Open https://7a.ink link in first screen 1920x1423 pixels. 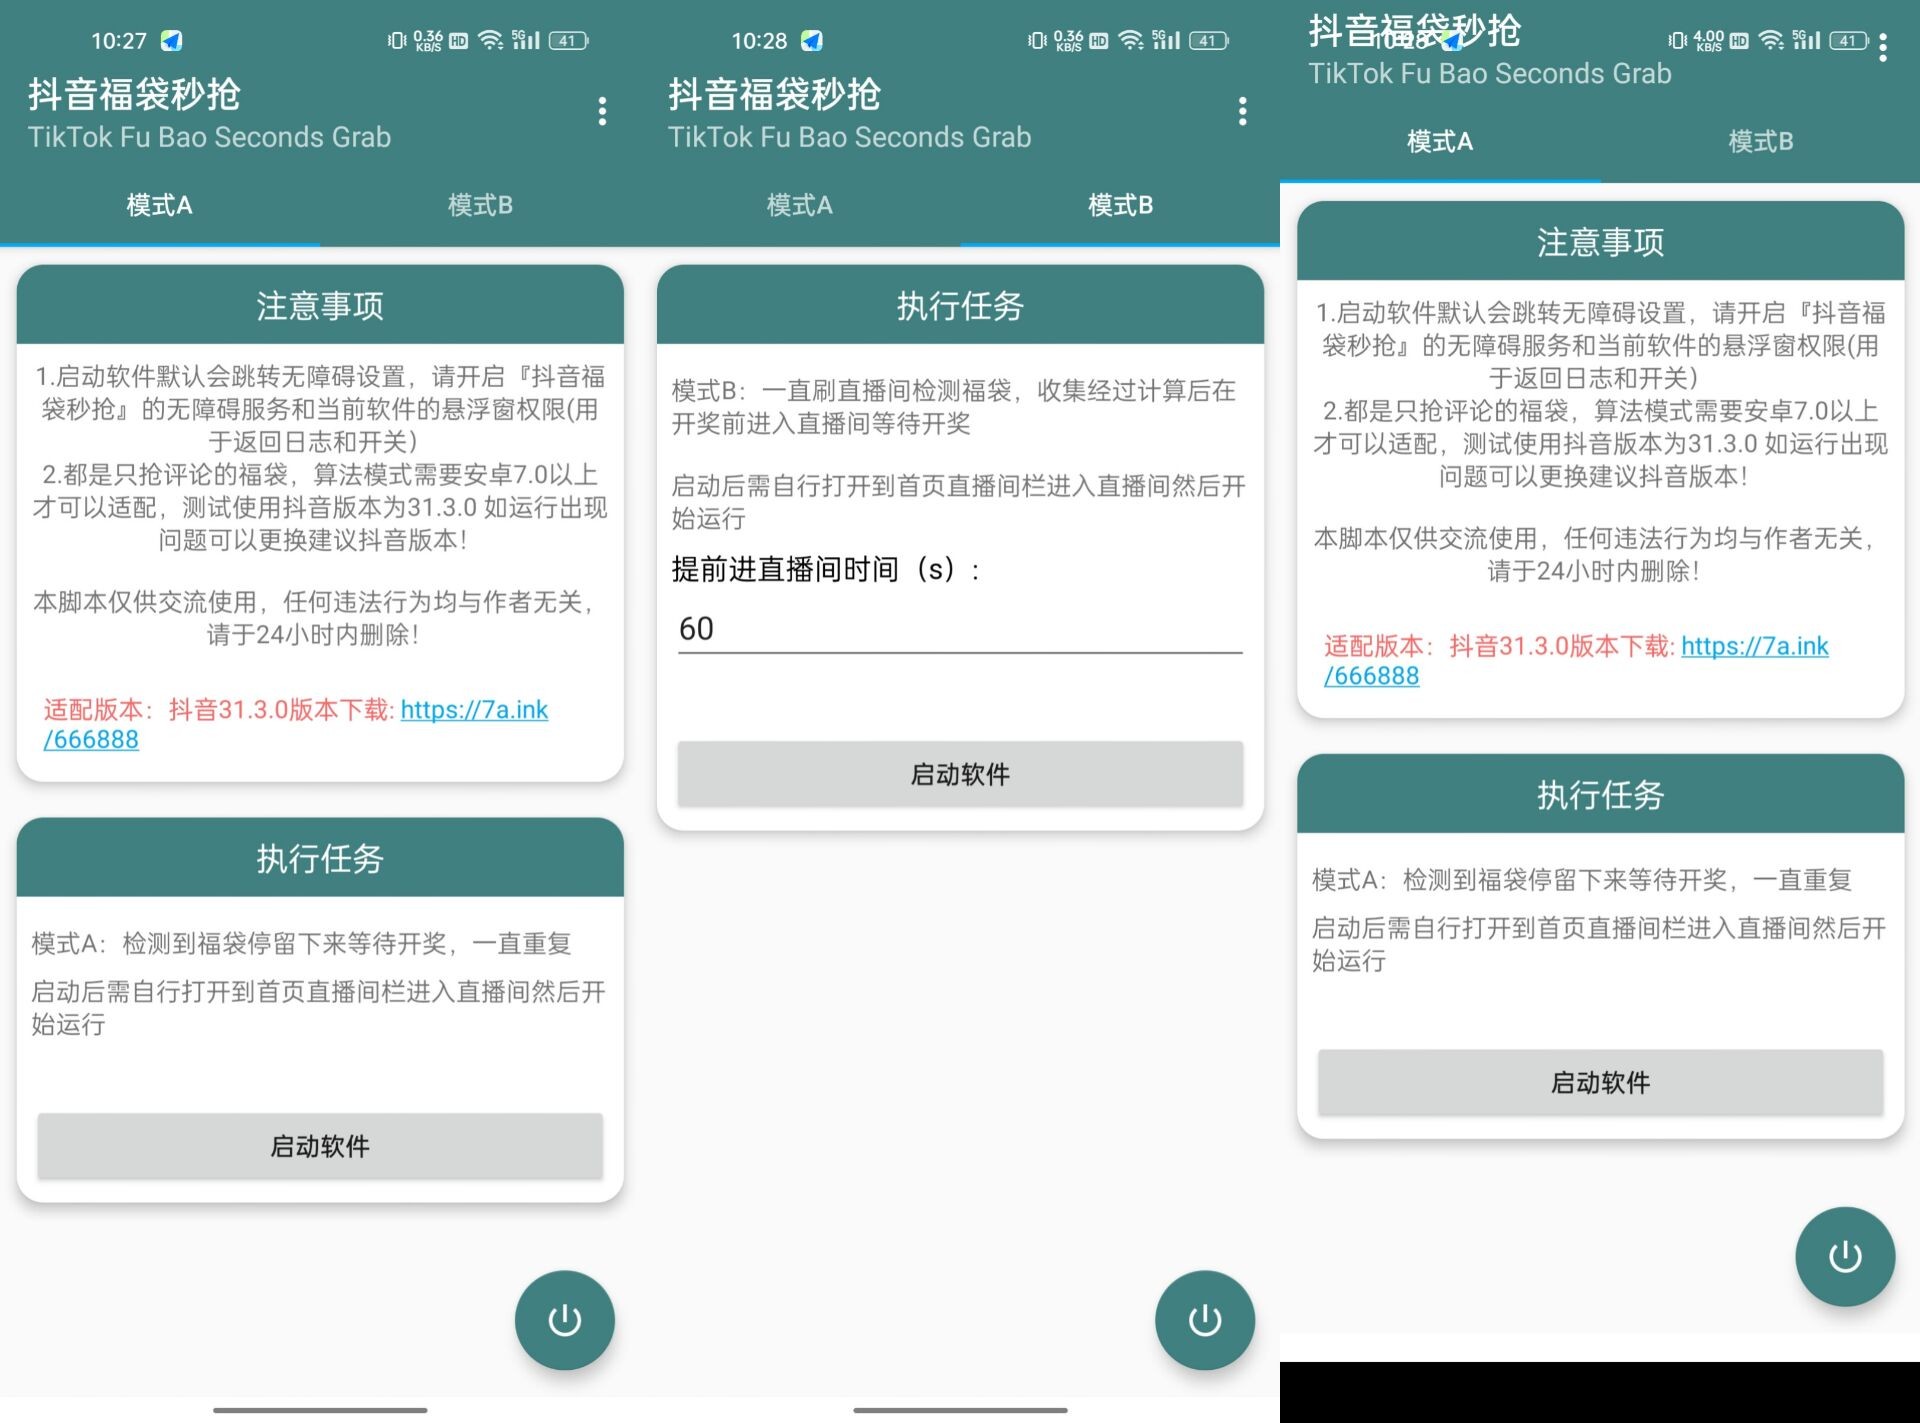[x=474, y=709]
